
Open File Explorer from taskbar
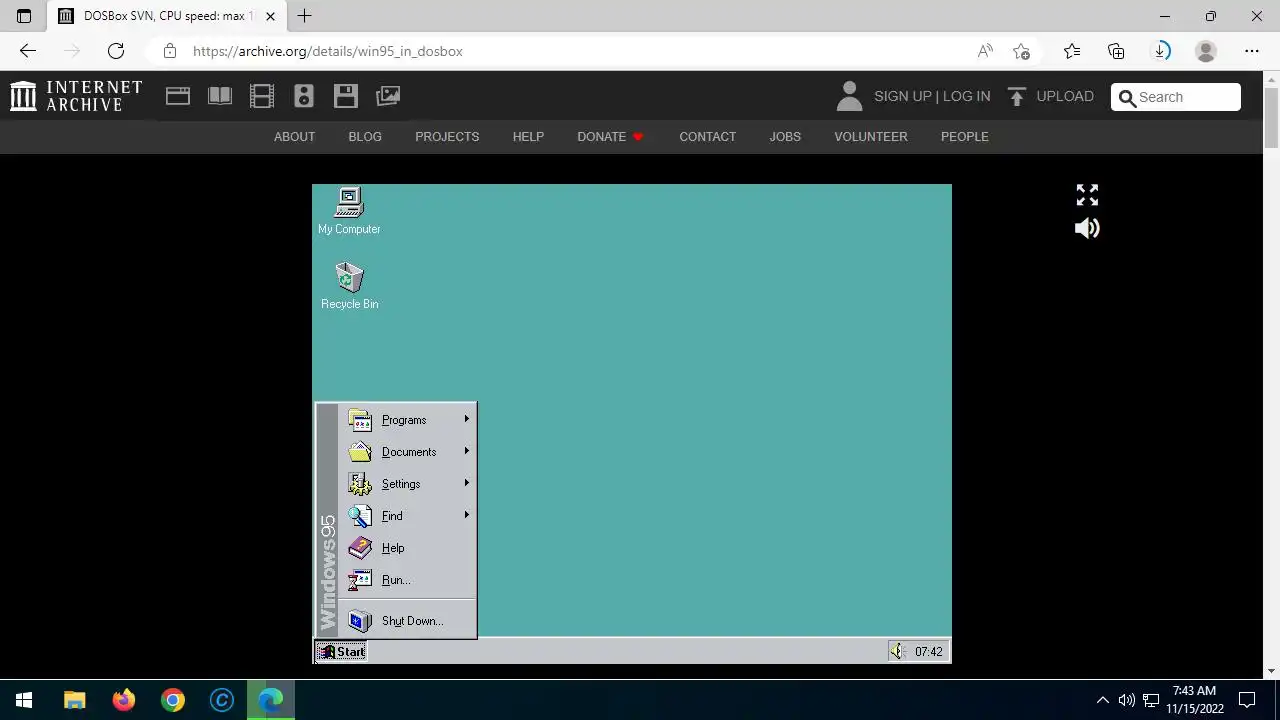[x=74, y=700]
